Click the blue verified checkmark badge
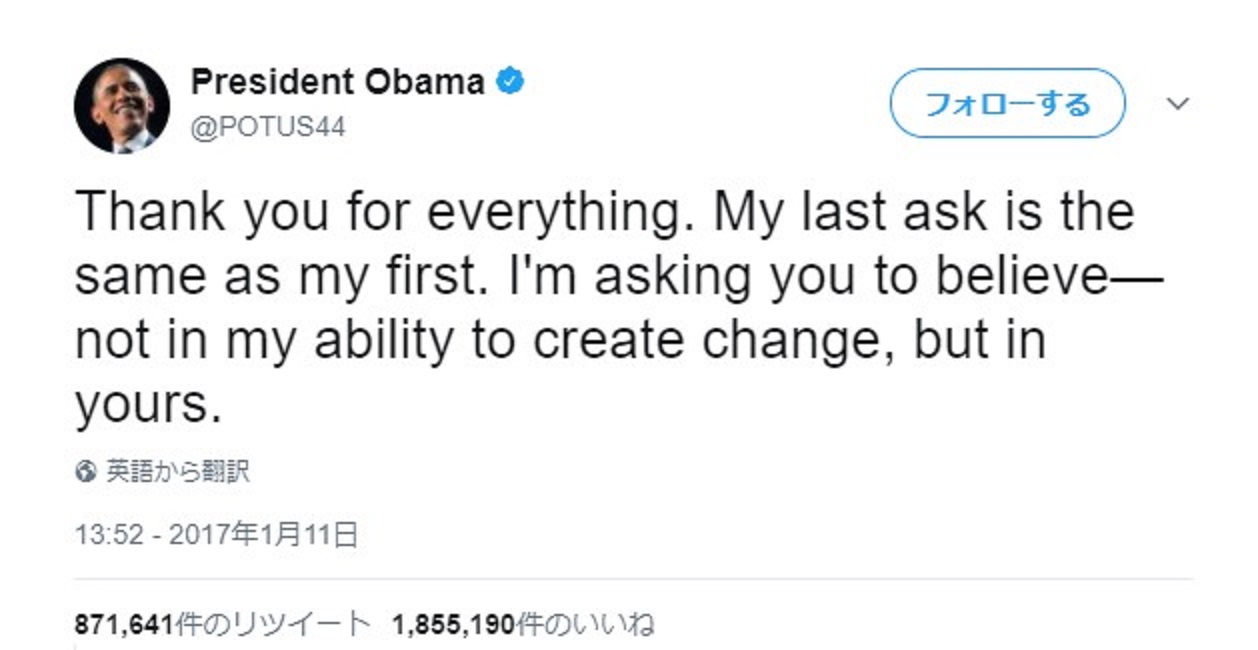The width and height of the screenshot is (1258, 650). point(511,82)
